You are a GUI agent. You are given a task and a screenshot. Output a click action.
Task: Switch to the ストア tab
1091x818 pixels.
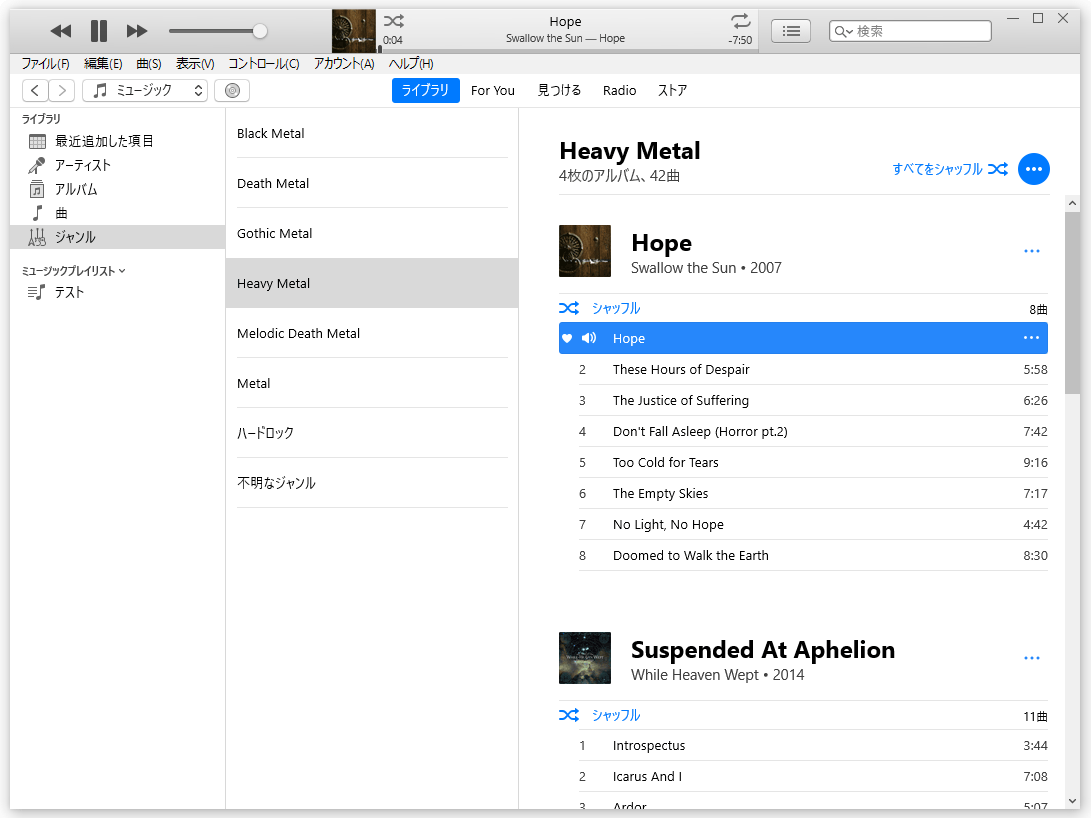pyautogui.click(x=672, y=90)
